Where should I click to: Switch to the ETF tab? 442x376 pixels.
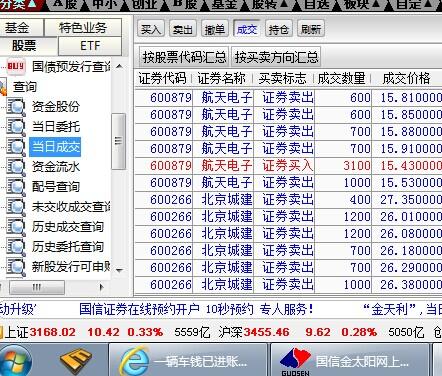(x=90, y=46)
